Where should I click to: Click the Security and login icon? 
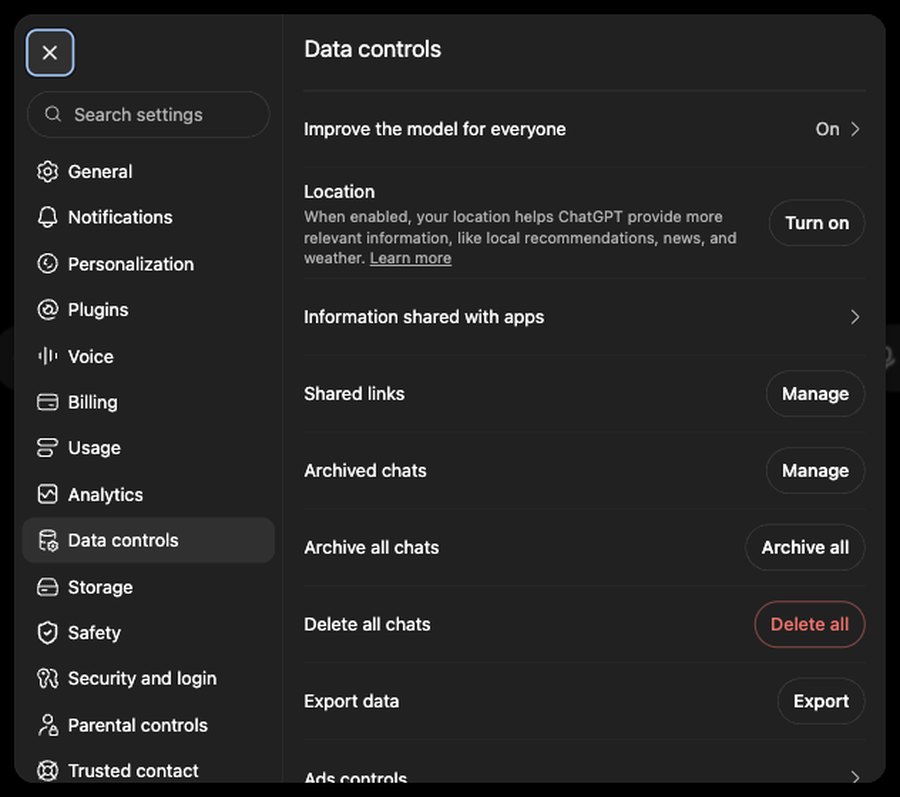(x=48, y=679)
